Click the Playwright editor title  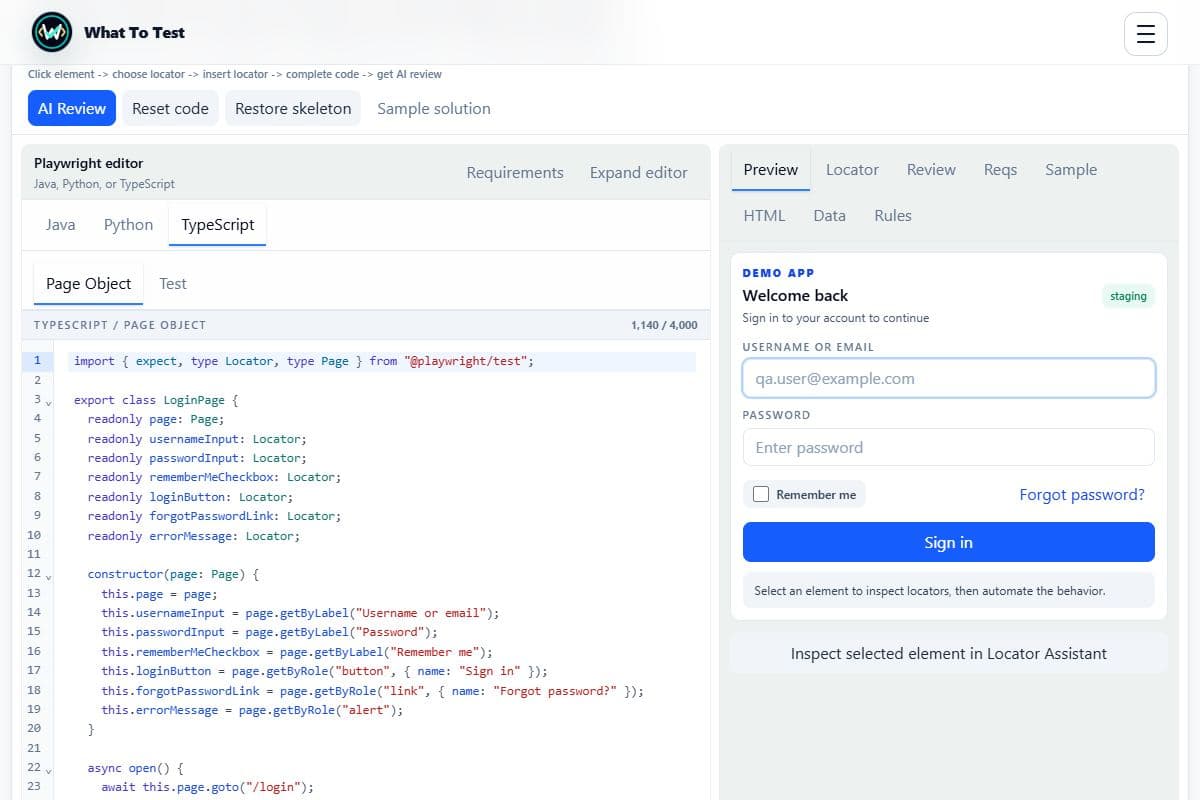88,163
